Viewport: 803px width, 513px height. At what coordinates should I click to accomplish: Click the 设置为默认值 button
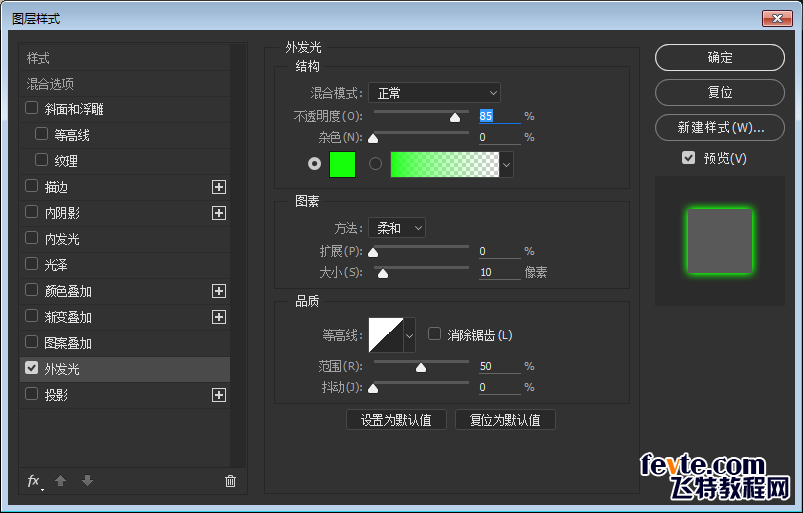point(396,420)
